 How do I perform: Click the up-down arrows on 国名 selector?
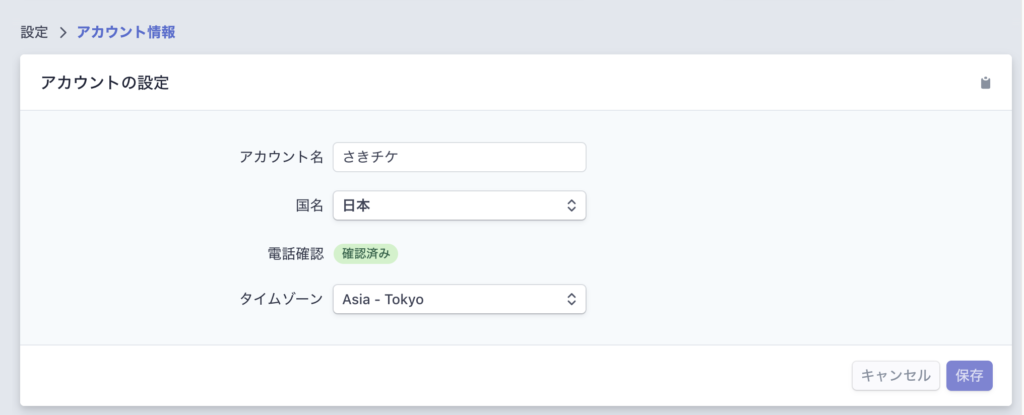tap(571, 206)
